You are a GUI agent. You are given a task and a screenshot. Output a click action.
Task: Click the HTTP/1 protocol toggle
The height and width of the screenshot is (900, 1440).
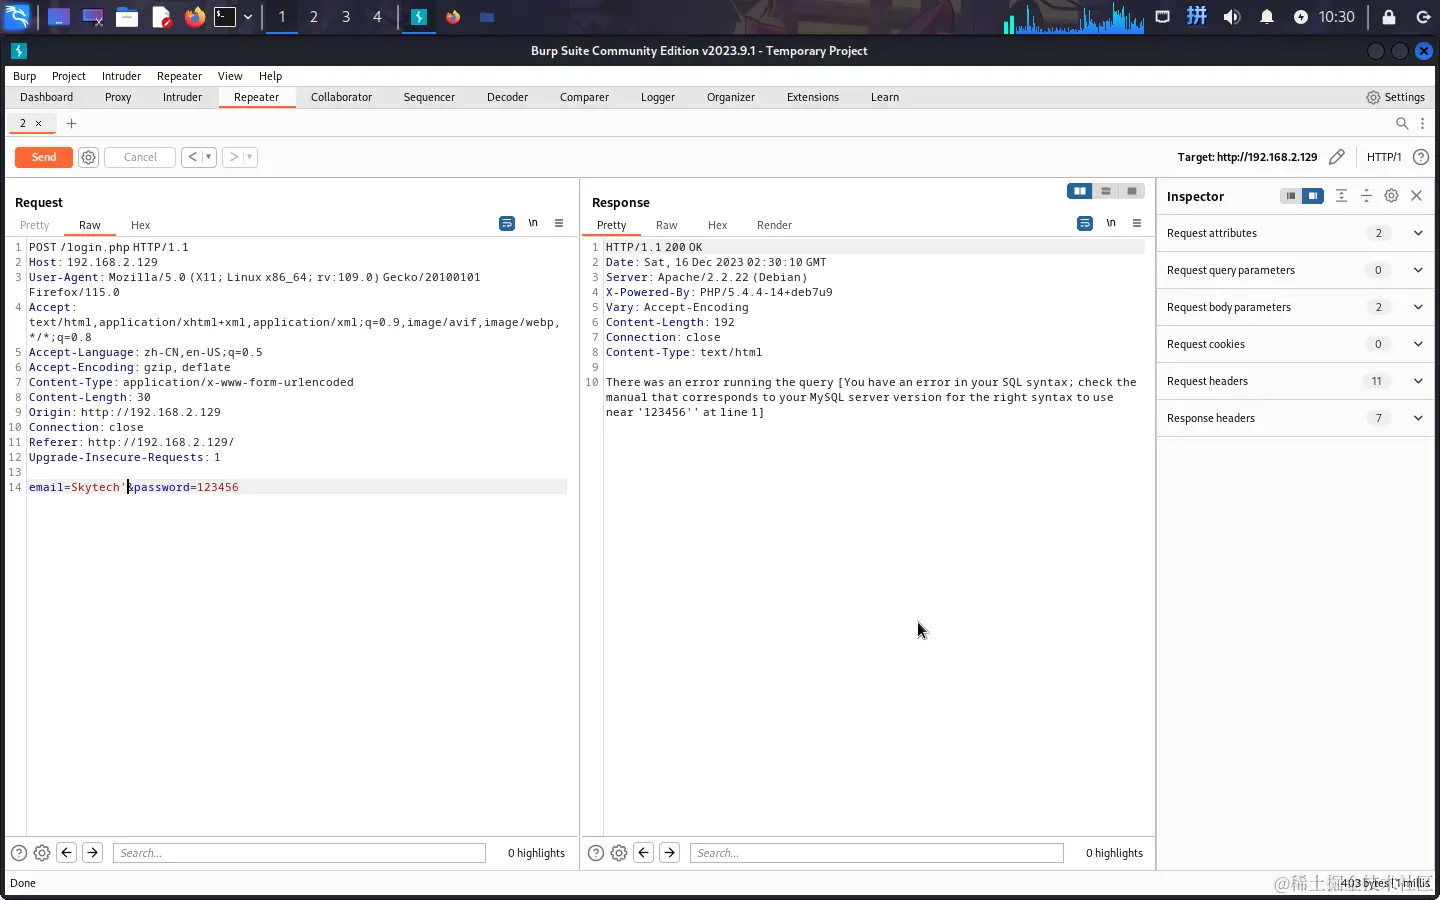[x=1384, y=157]
